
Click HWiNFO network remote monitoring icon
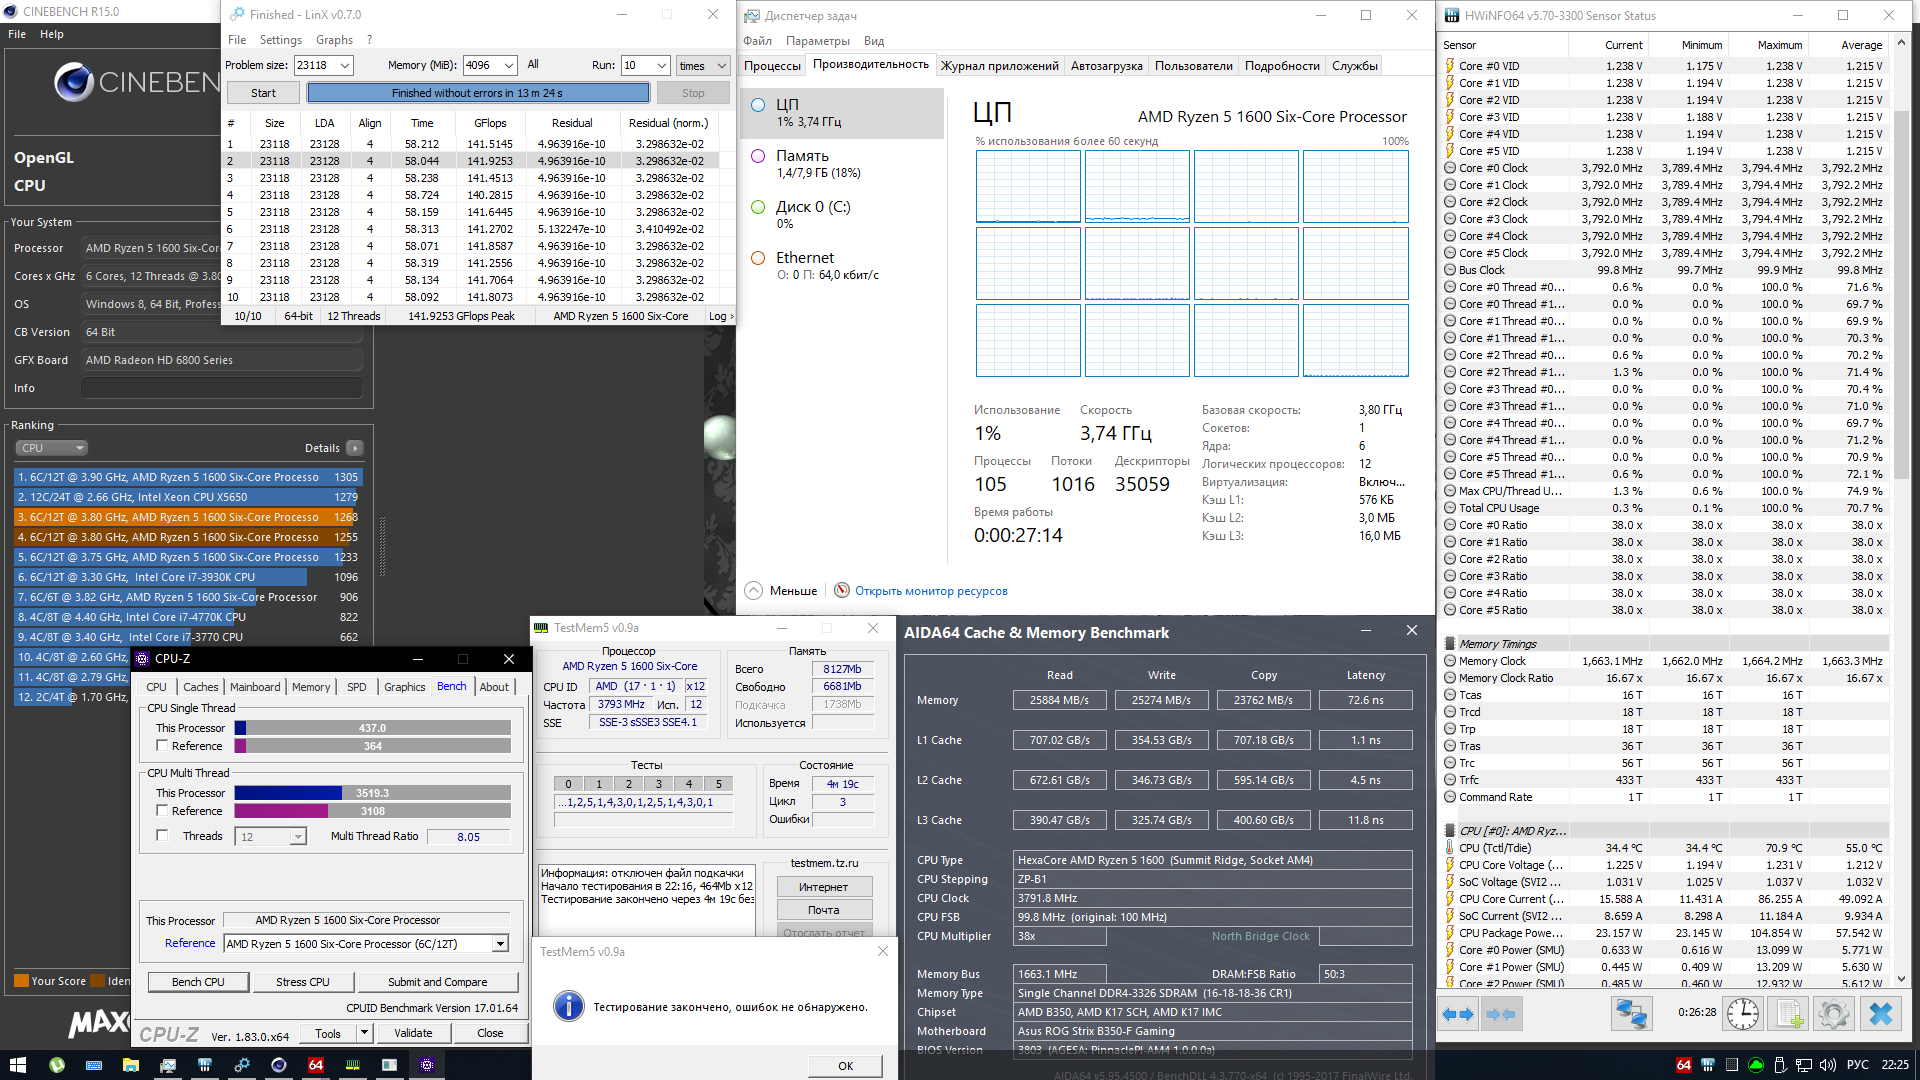click(x=1631, y=1014)
